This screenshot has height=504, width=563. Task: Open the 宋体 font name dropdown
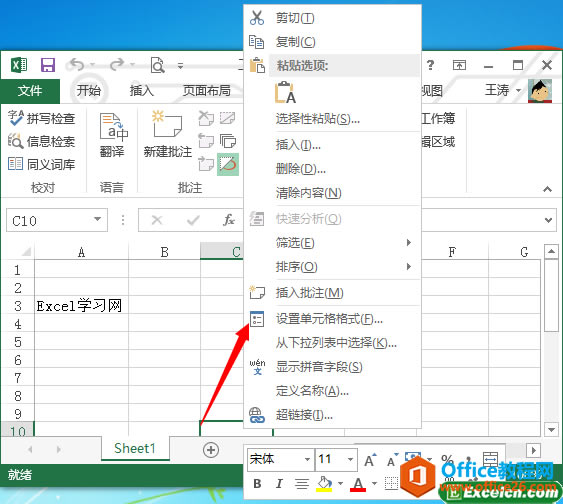click(307, 459)
